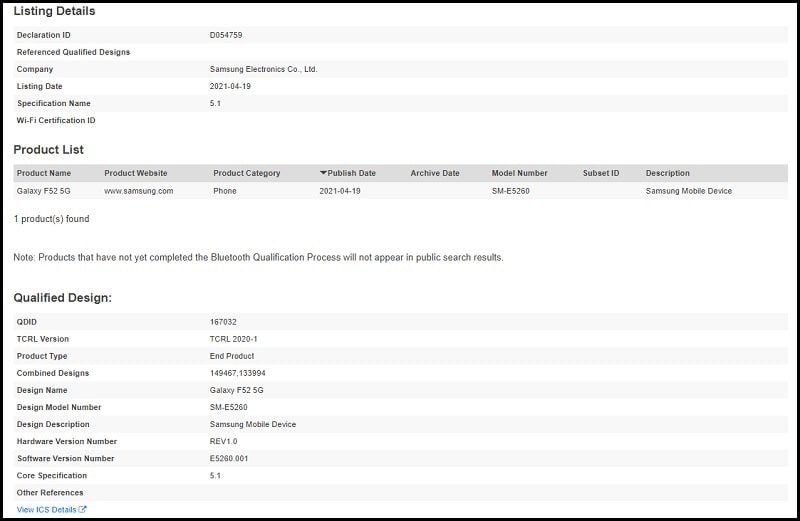The image size is (800, 521).
Task: Click the Referenced Qualified Designs label
Action: pyautogui.click(x=73, y=52)
